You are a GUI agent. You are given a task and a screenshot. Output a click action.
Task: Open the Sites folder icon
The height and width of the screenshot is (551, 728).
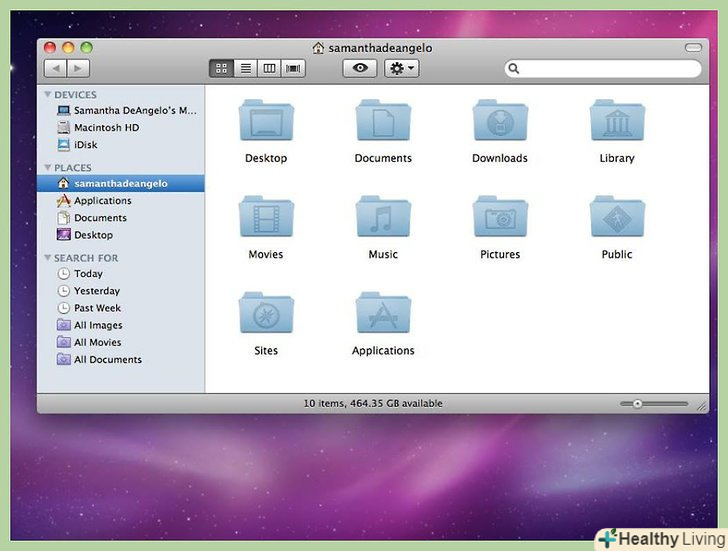[x=266, y=314]
